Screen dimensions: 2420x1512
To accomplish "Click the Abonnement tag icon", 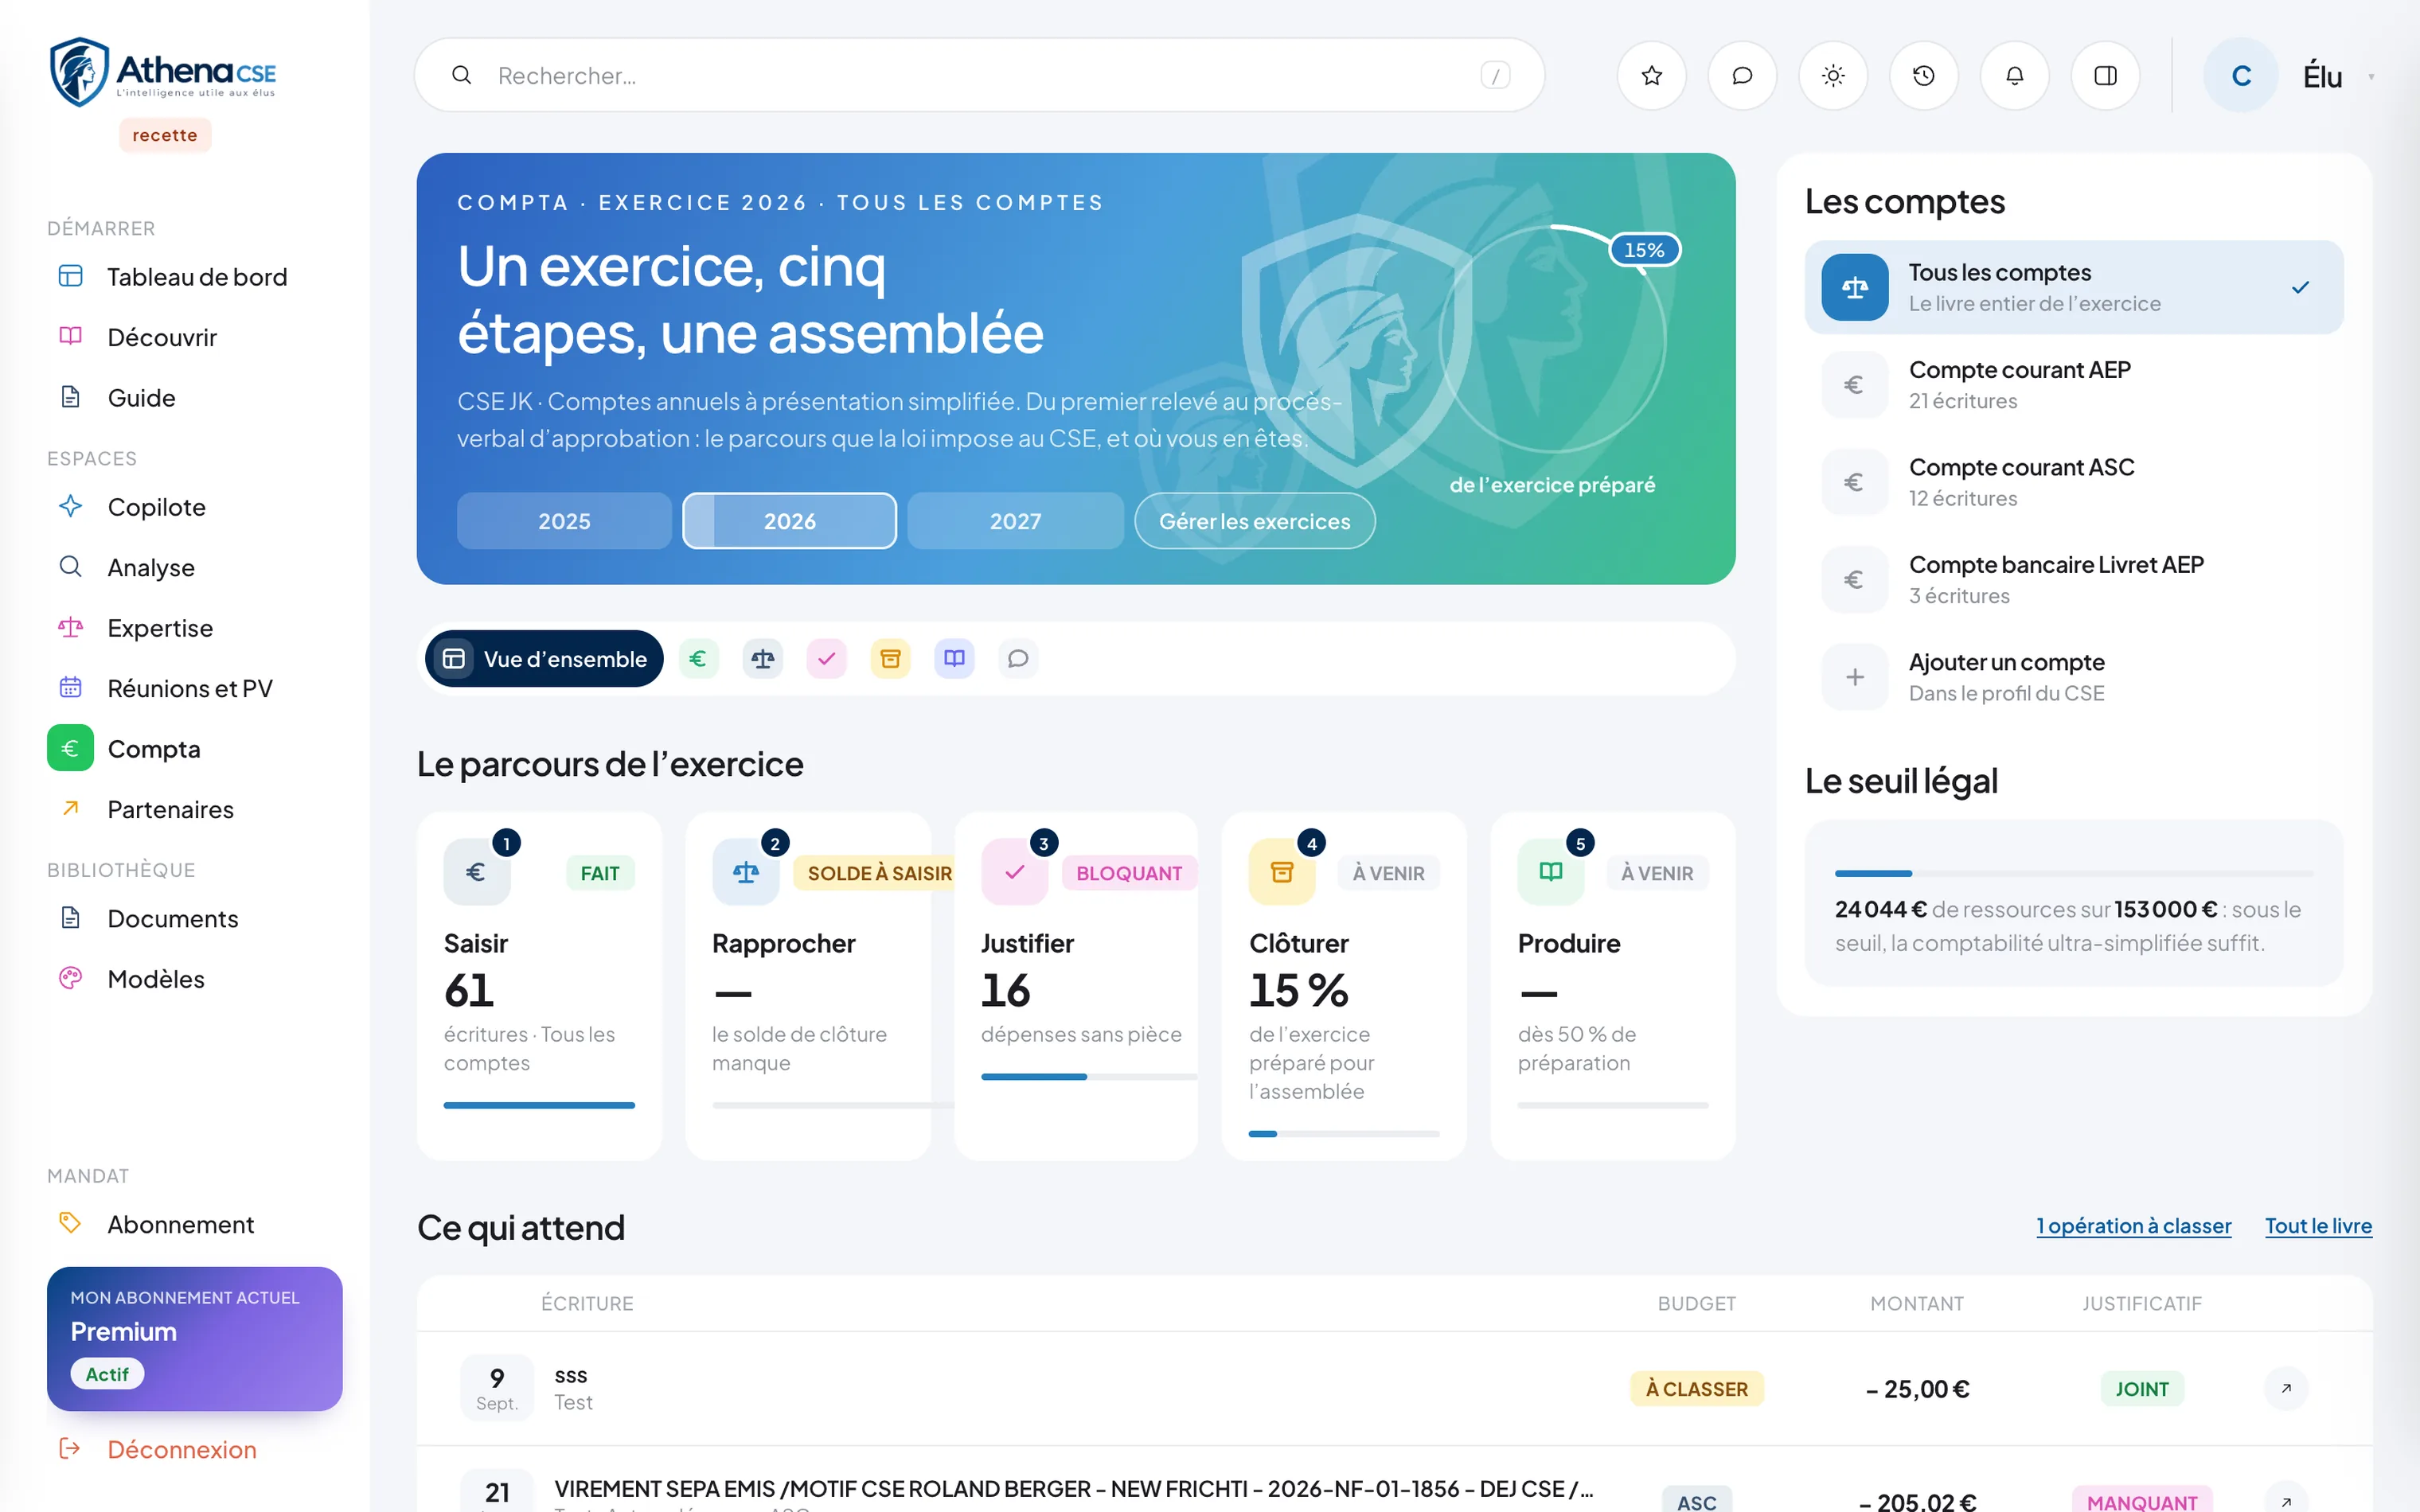I will (x=70, y=1223).
